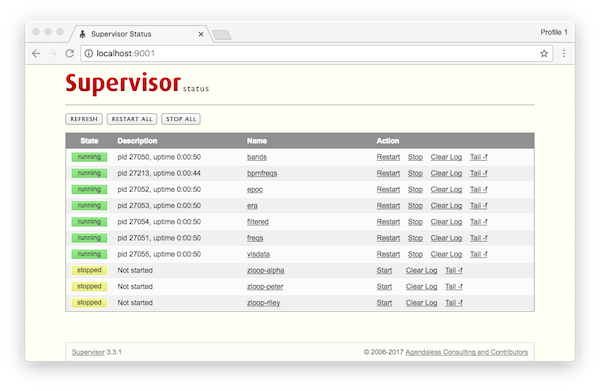
Task: Restart the bands process
Action: [388, 157]
